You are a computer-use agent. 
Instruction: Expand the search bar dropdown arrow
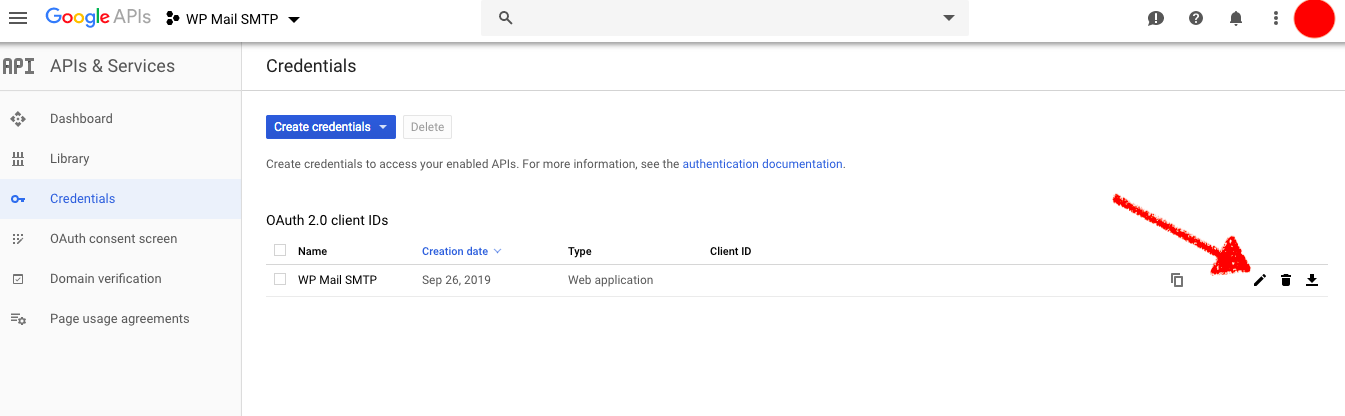(x=948, y=18)
